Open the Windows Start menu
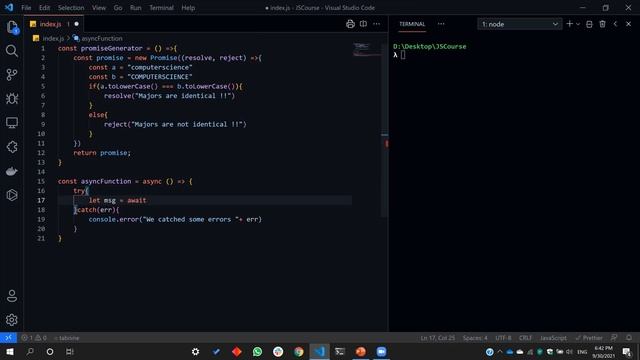The height and width of the screenshot is (360, 640). pos(9,351)
